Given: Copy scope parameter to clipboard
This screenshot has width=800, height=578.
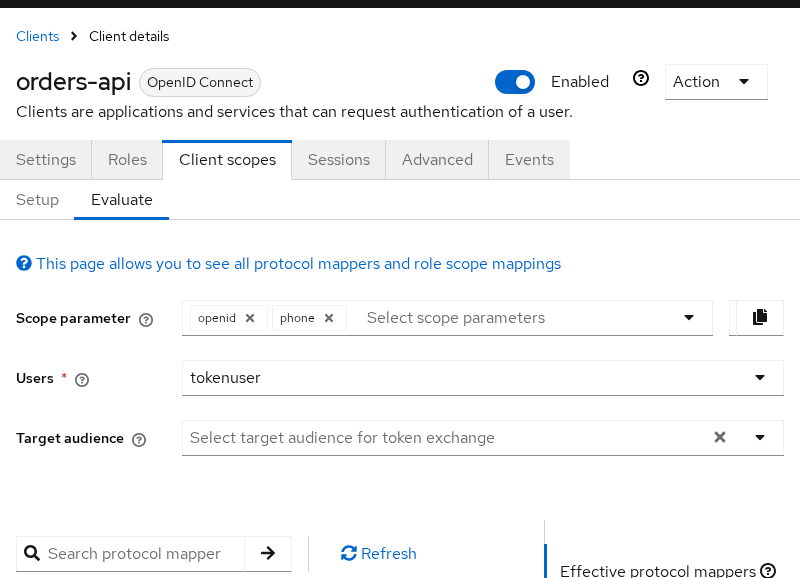Looking at the screenshot, I should point(759,317).
